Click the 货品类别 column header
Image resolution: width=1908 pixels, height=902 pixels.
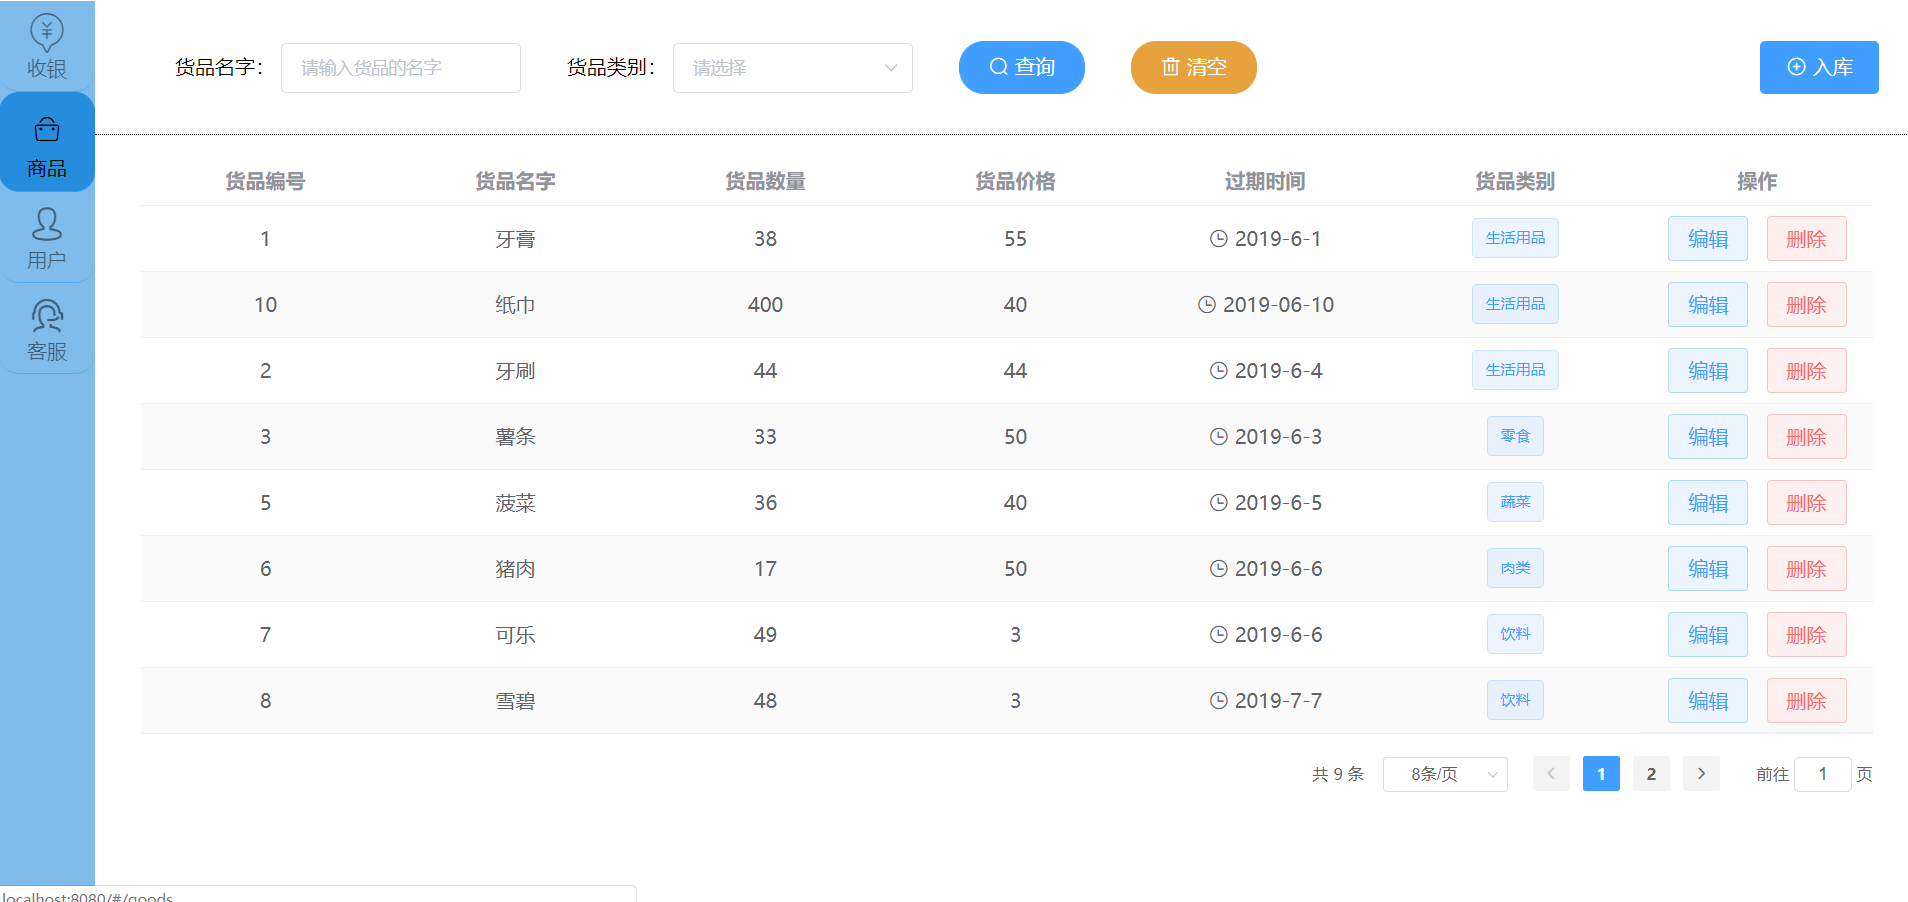click(x=1515, y=181)
